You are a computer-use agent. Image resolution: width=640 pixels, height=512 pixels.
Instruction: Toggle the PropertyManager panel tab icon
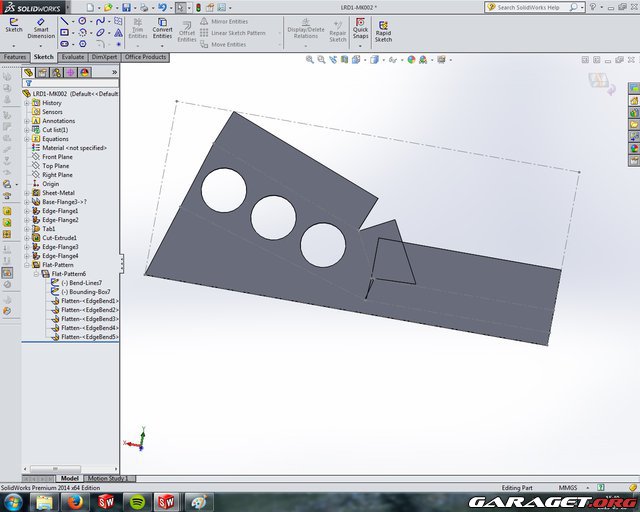[42, 72]
